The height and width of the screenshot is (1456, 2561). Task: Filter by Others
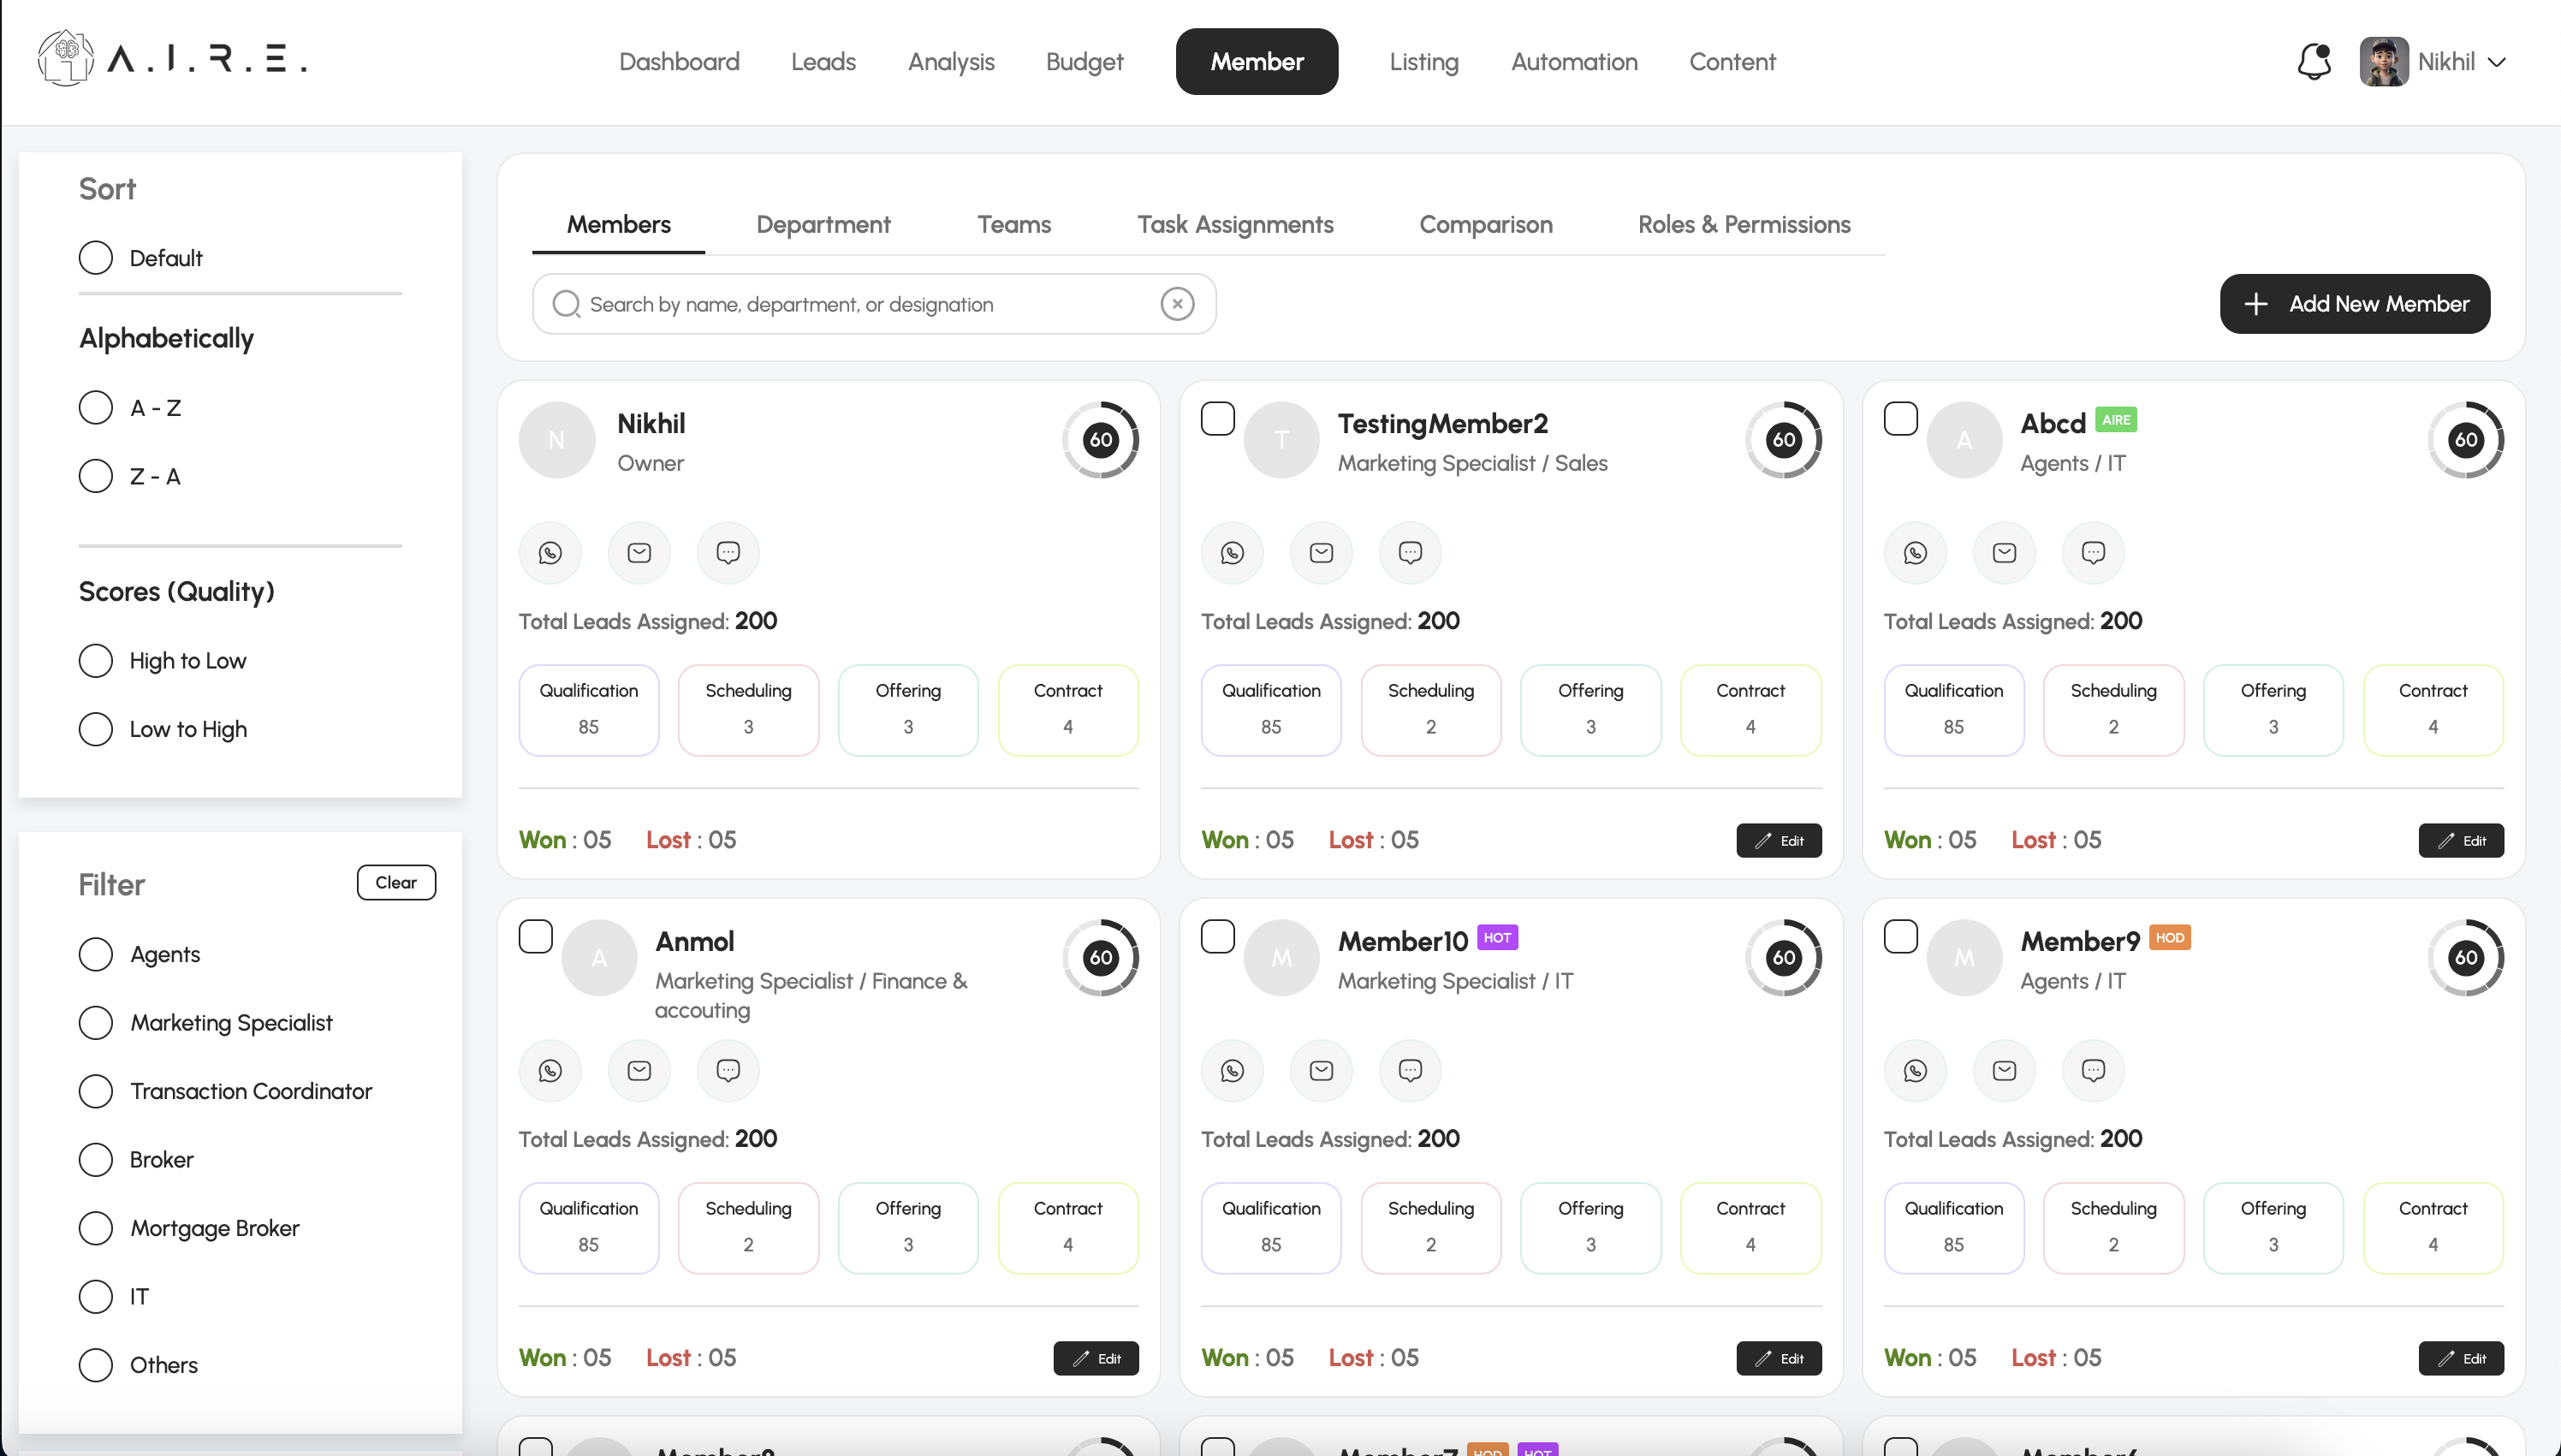96,1364
